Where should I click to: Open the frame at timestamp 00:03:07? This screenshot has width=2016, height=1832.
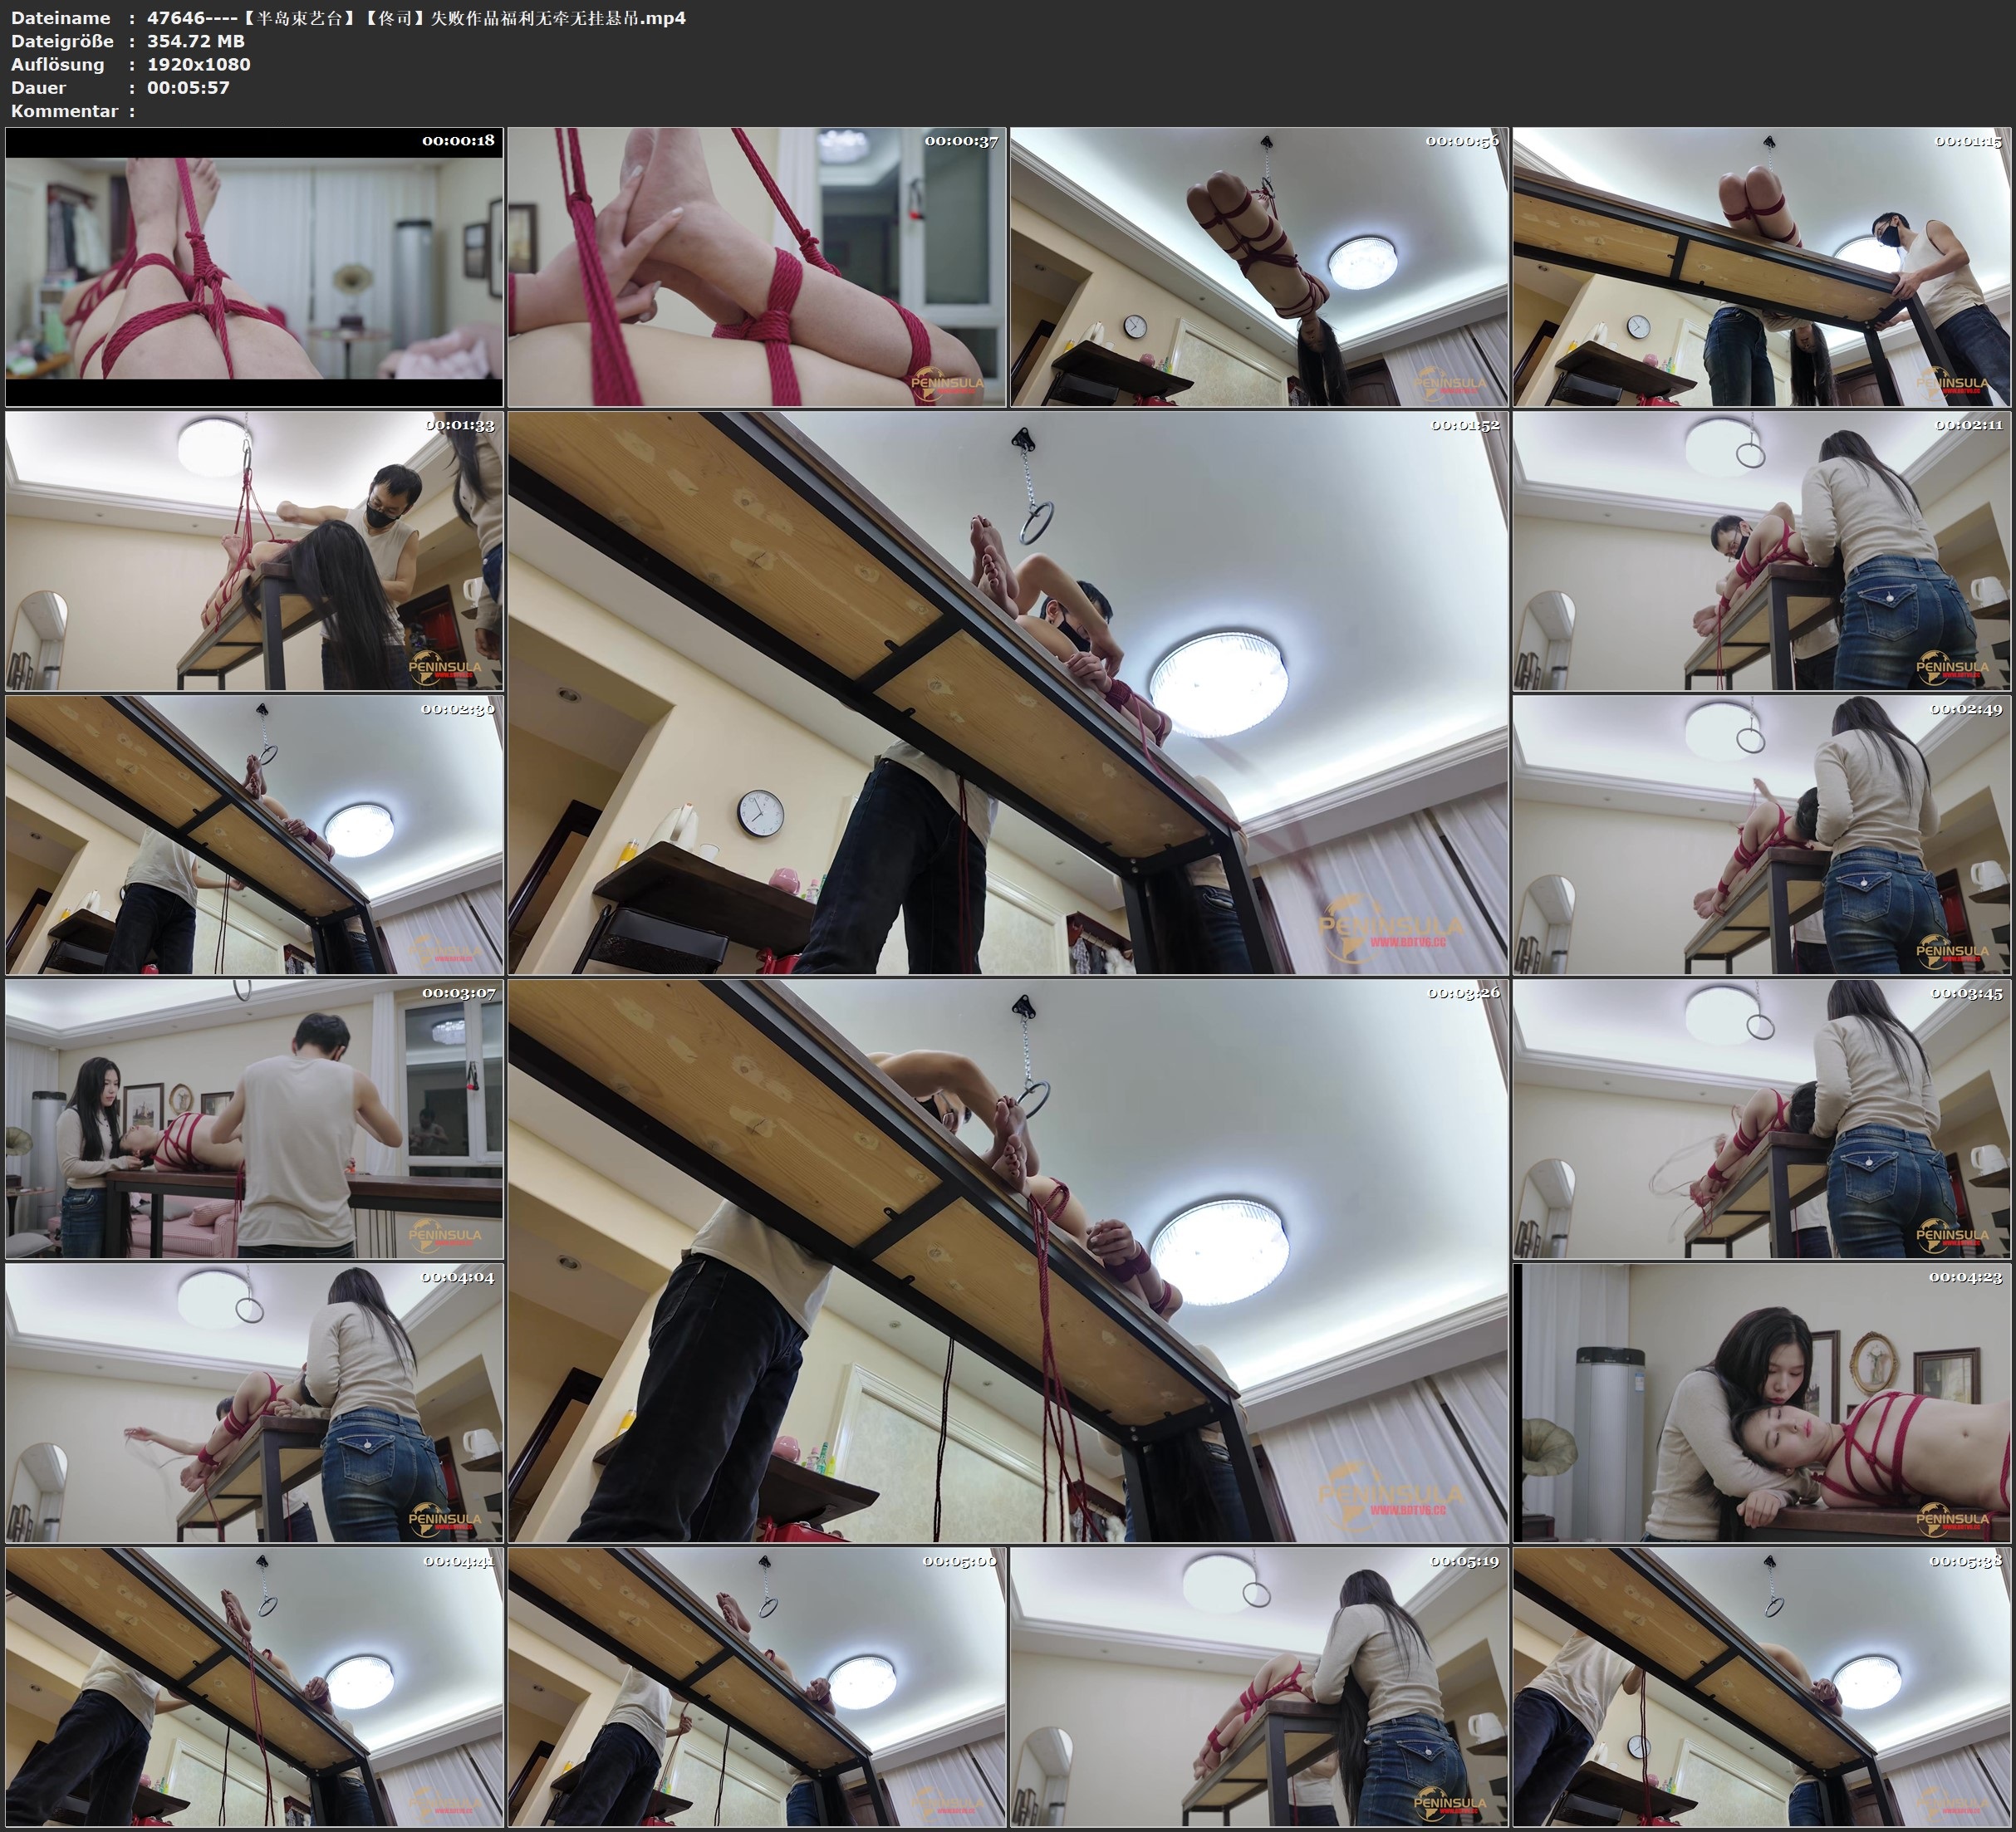click(254, 1119)
